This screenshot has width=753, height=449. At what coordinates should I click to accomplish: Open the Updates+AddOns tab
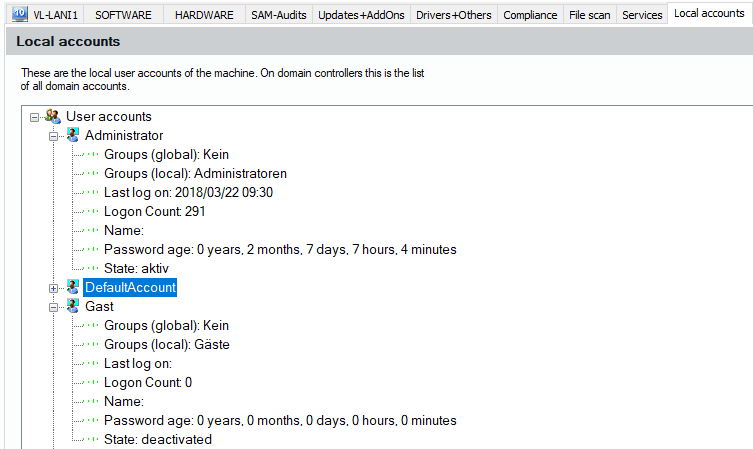[x=361, y=15]
